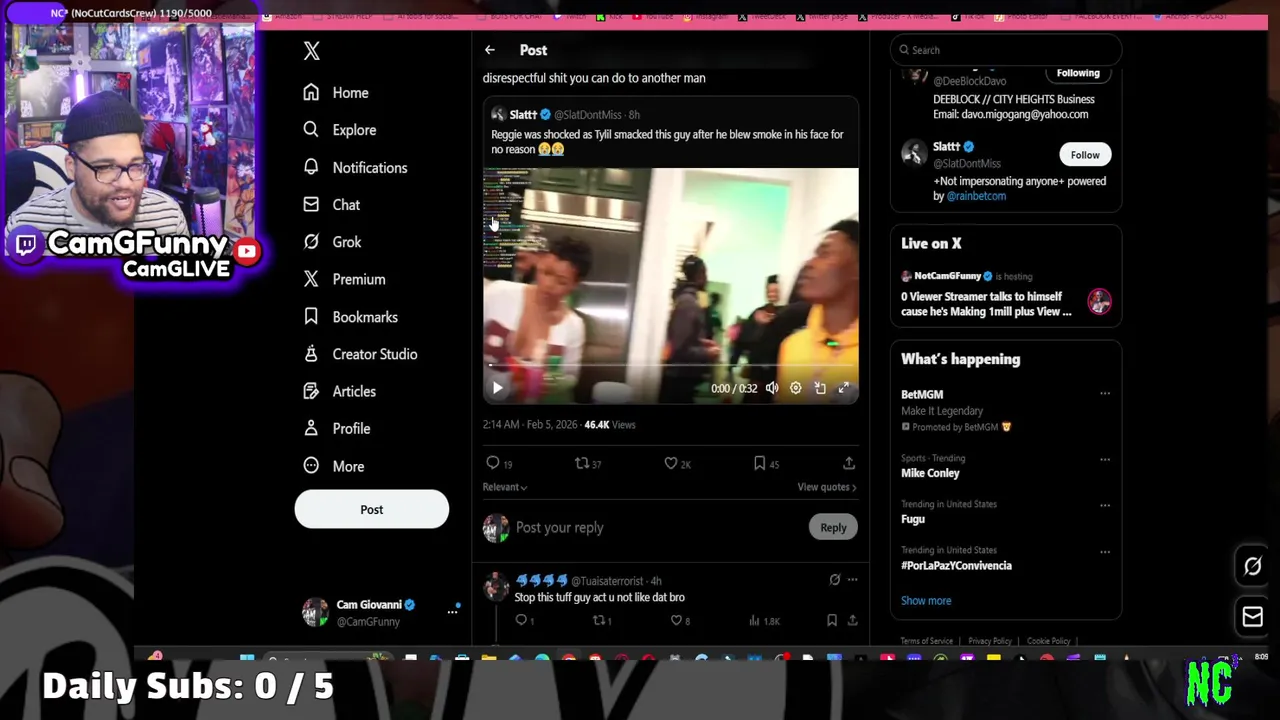The height and width of the screenshot is (720, 1280).
Task: Share the post via the upload icon
Action: tap(849, 463)
